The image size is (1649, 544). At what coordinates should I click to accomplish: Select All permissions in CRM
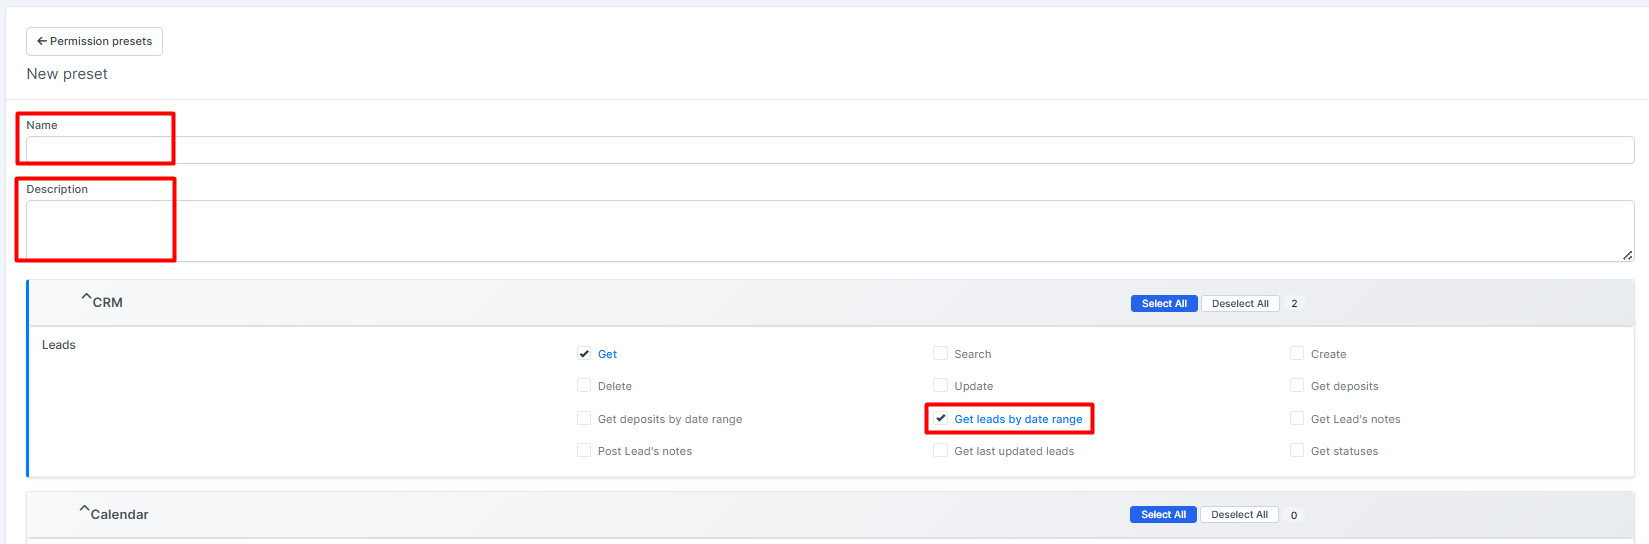[1164, 304]
